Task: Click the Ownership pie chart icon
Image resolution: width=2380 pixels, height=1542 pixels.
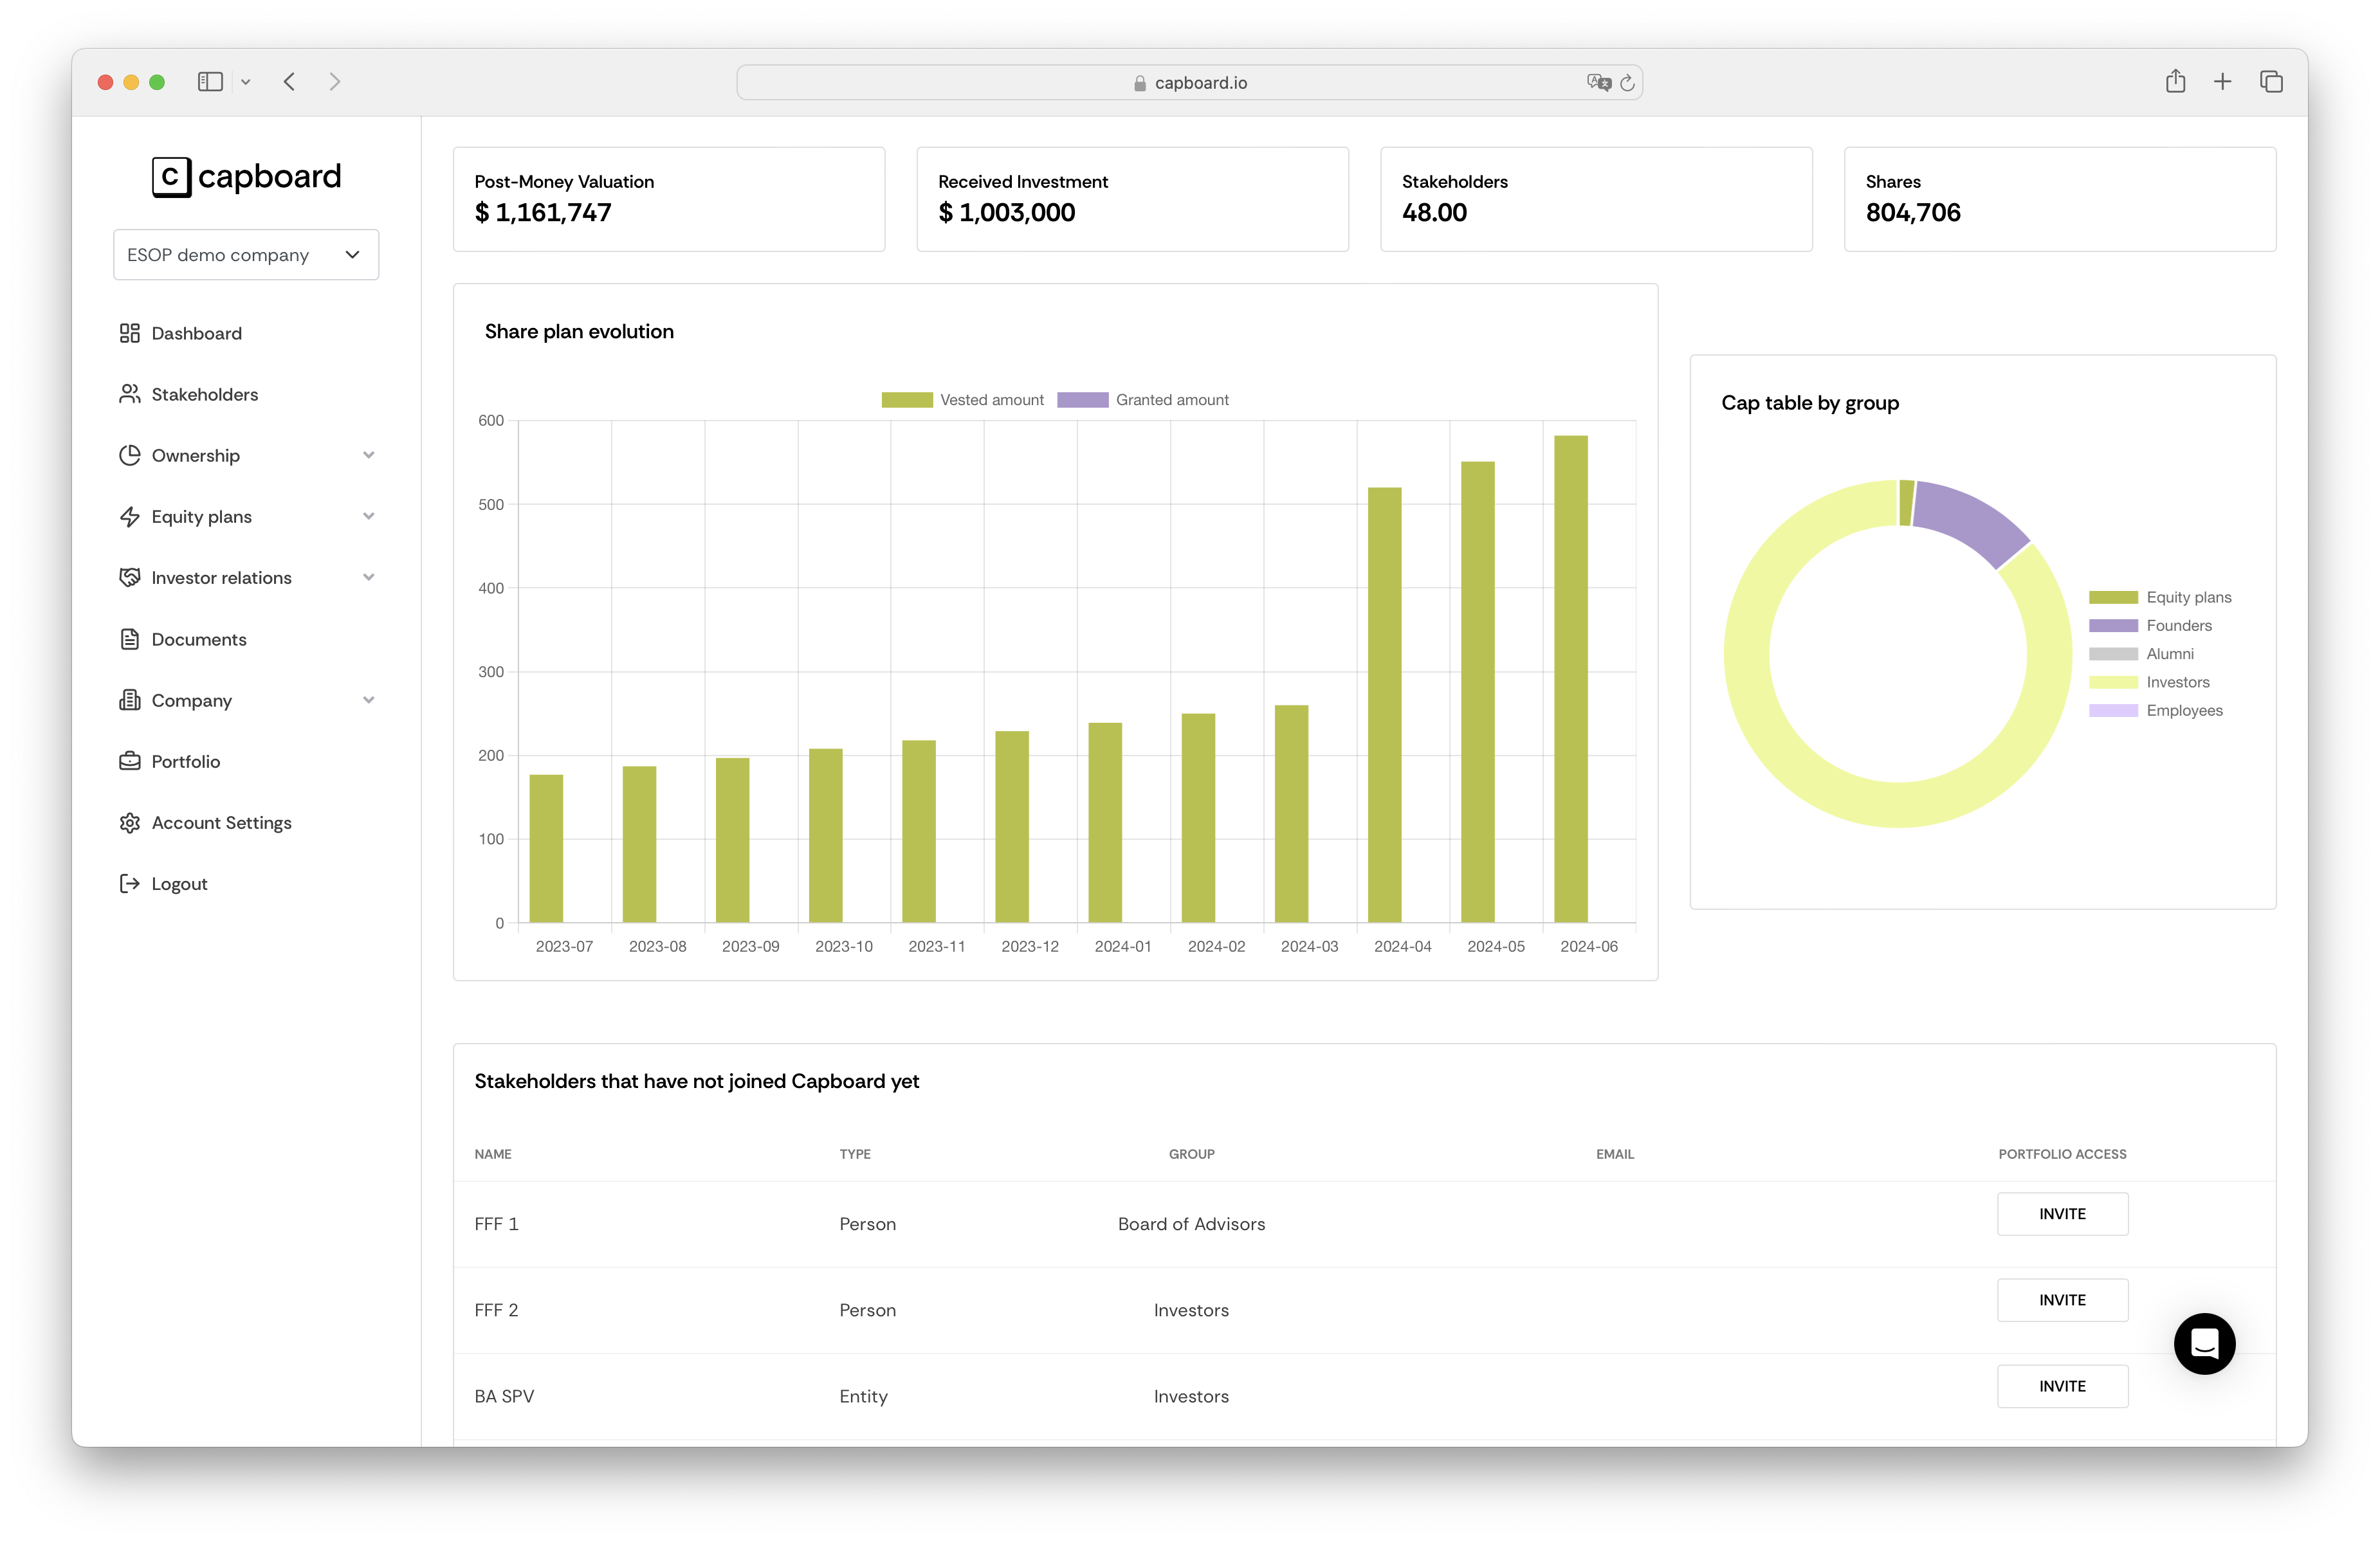Action: [x=129, y=455]
